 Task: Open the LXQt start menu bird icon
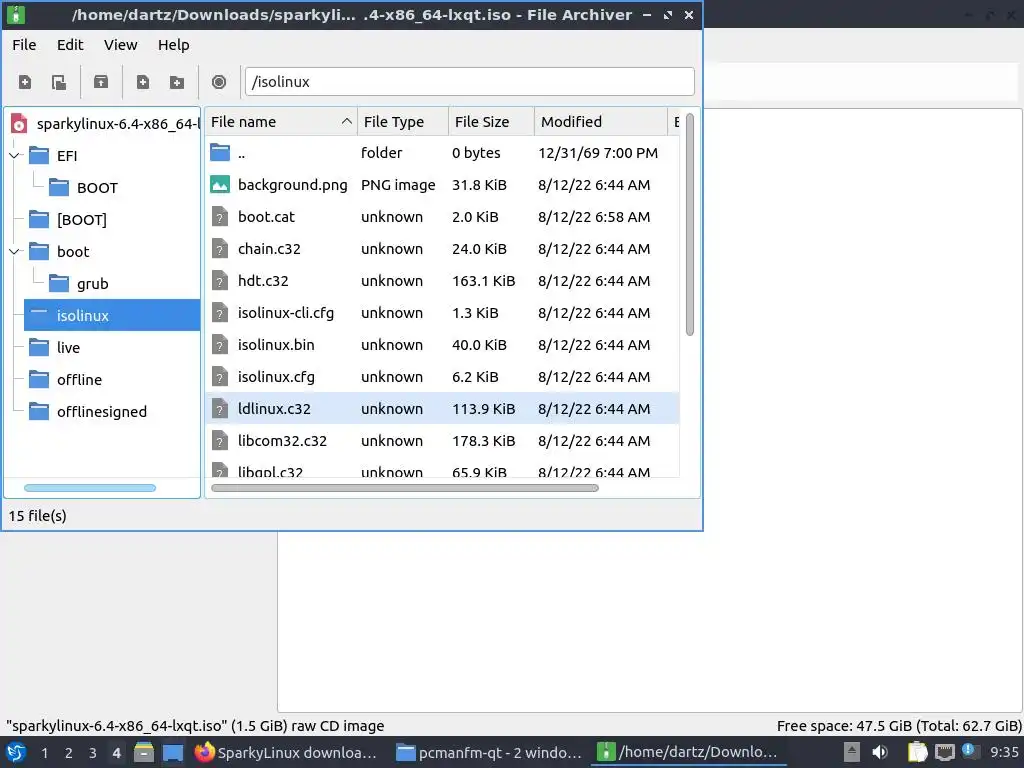coord(16,752)
